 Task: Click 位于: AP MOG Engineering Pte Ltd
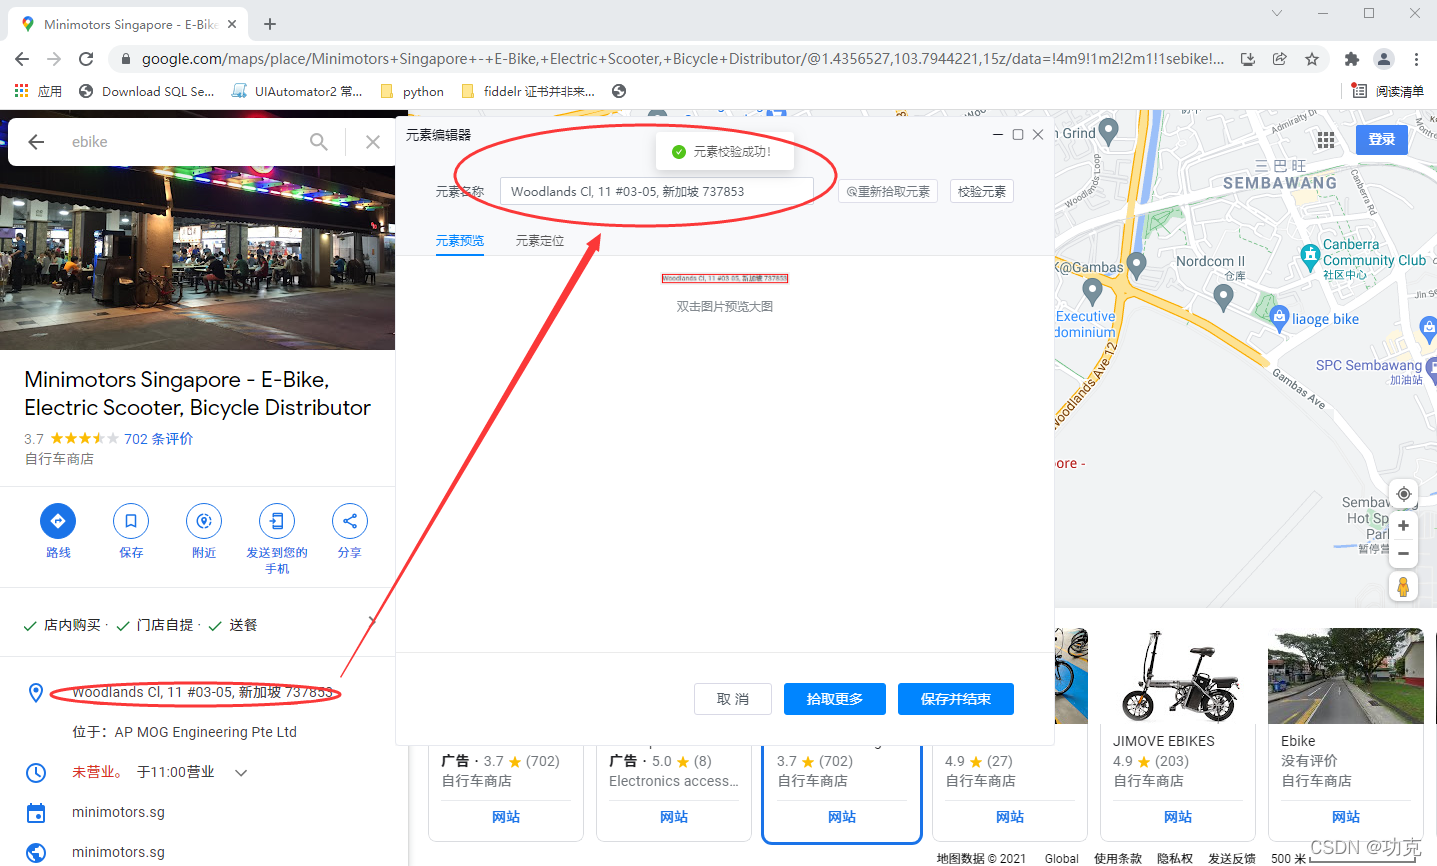pyautogui.click(x=184, y=732)
